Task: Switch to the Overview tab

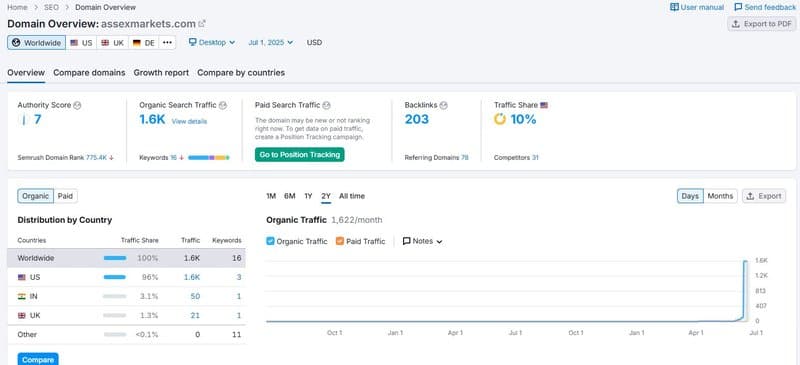Action: [x=26, y=73]
